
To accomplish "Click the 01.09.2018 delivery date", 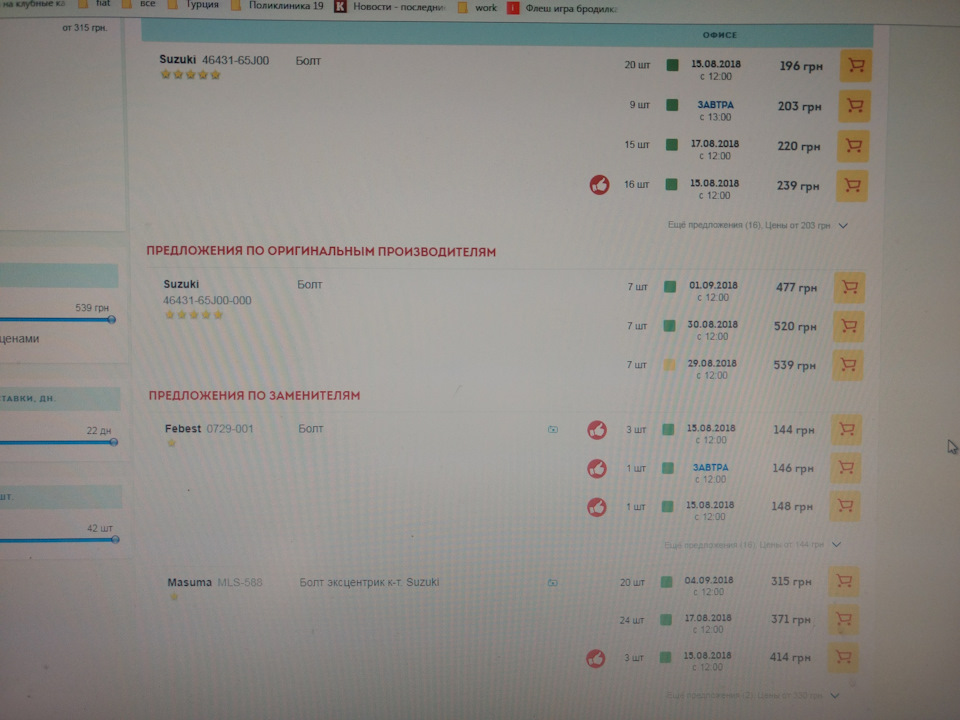I will (713, 285).
